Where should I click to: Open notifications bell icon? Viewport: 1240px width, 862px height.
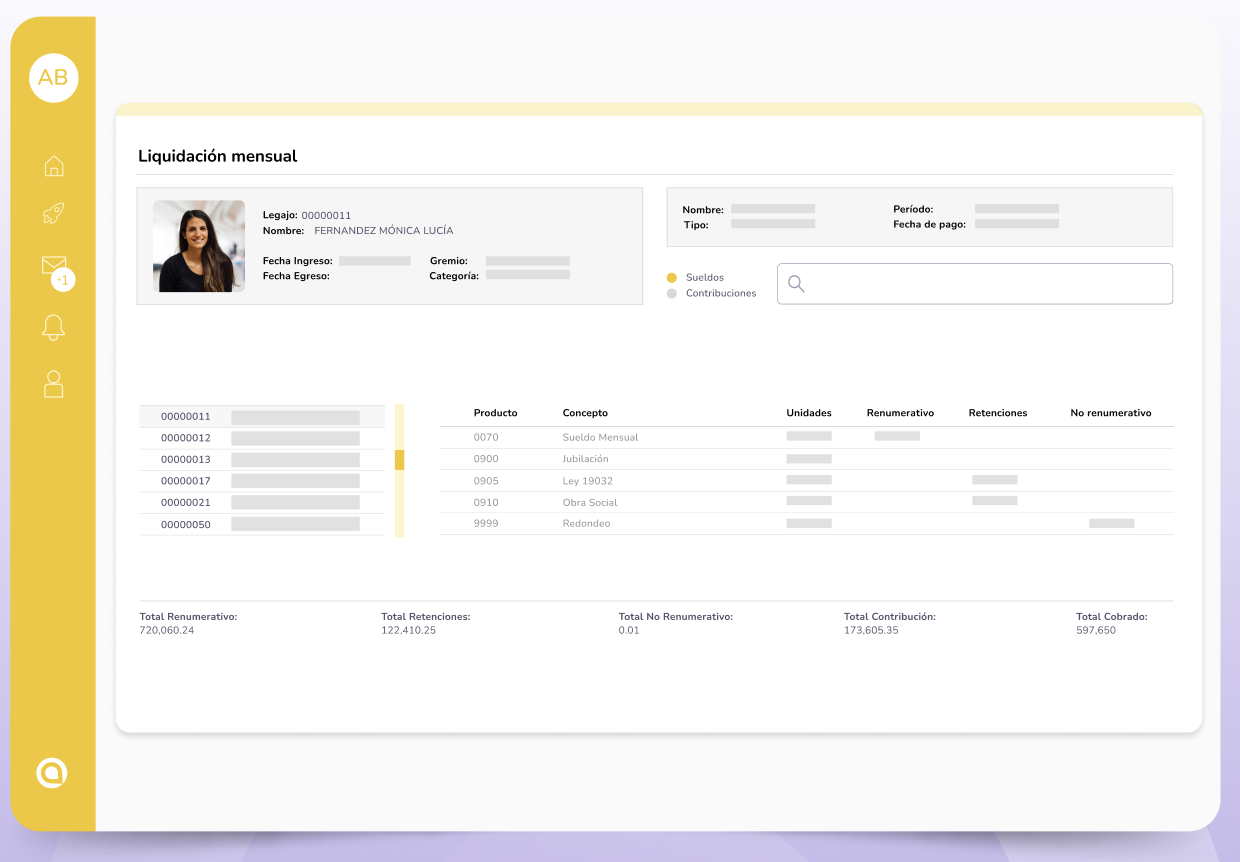pos(53,327)
